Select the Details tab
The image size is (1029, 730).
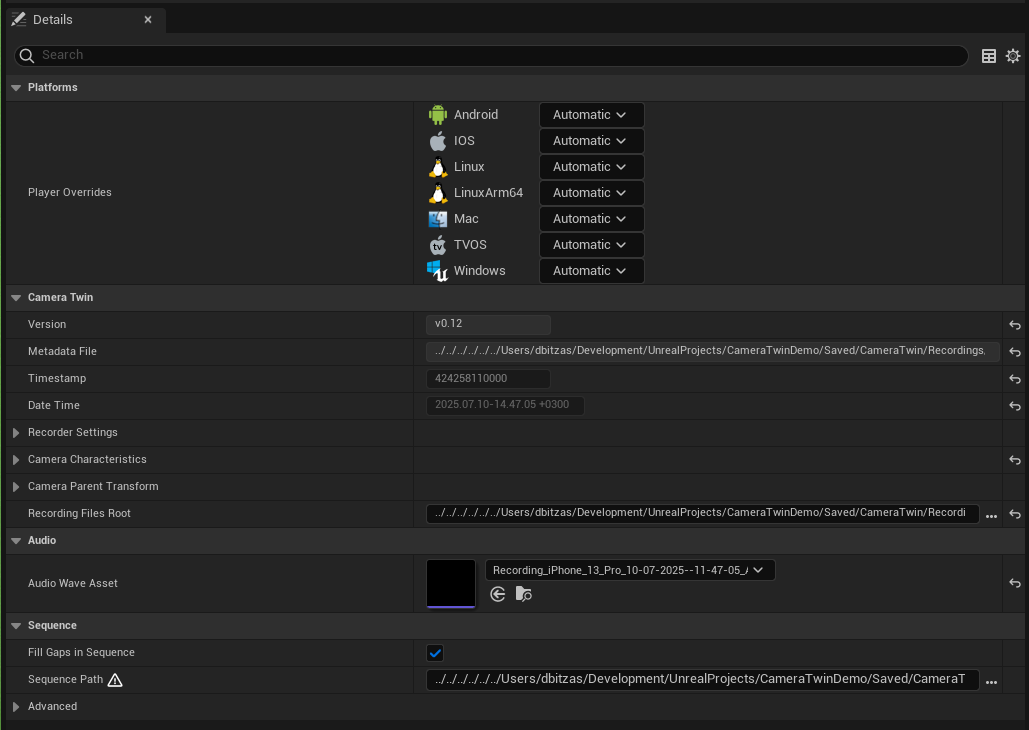53,20
